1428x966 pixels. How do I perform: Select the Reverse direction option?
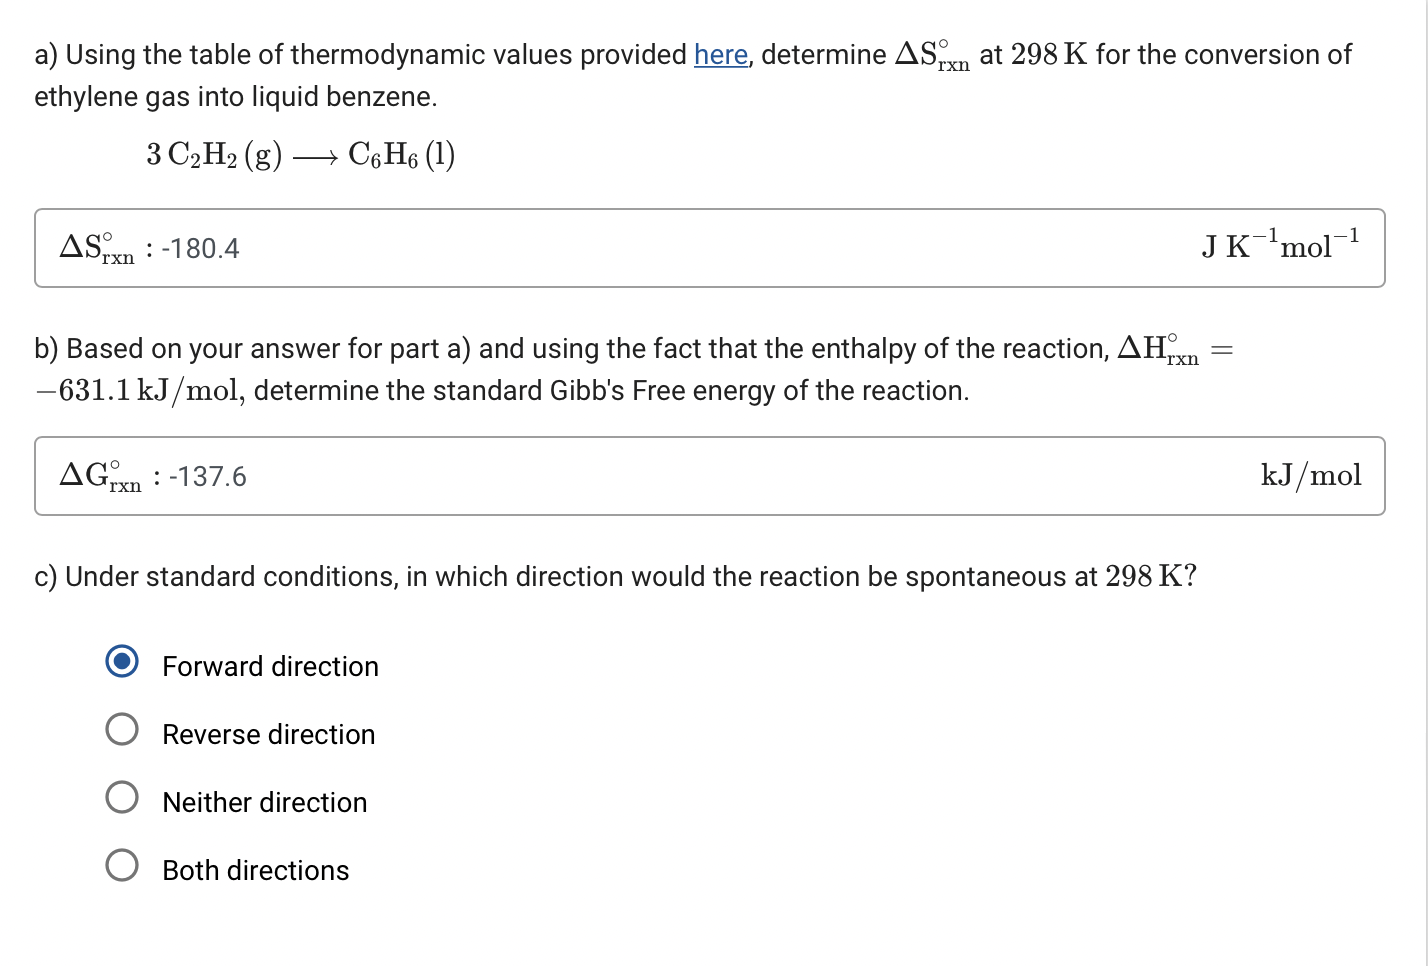121,729
